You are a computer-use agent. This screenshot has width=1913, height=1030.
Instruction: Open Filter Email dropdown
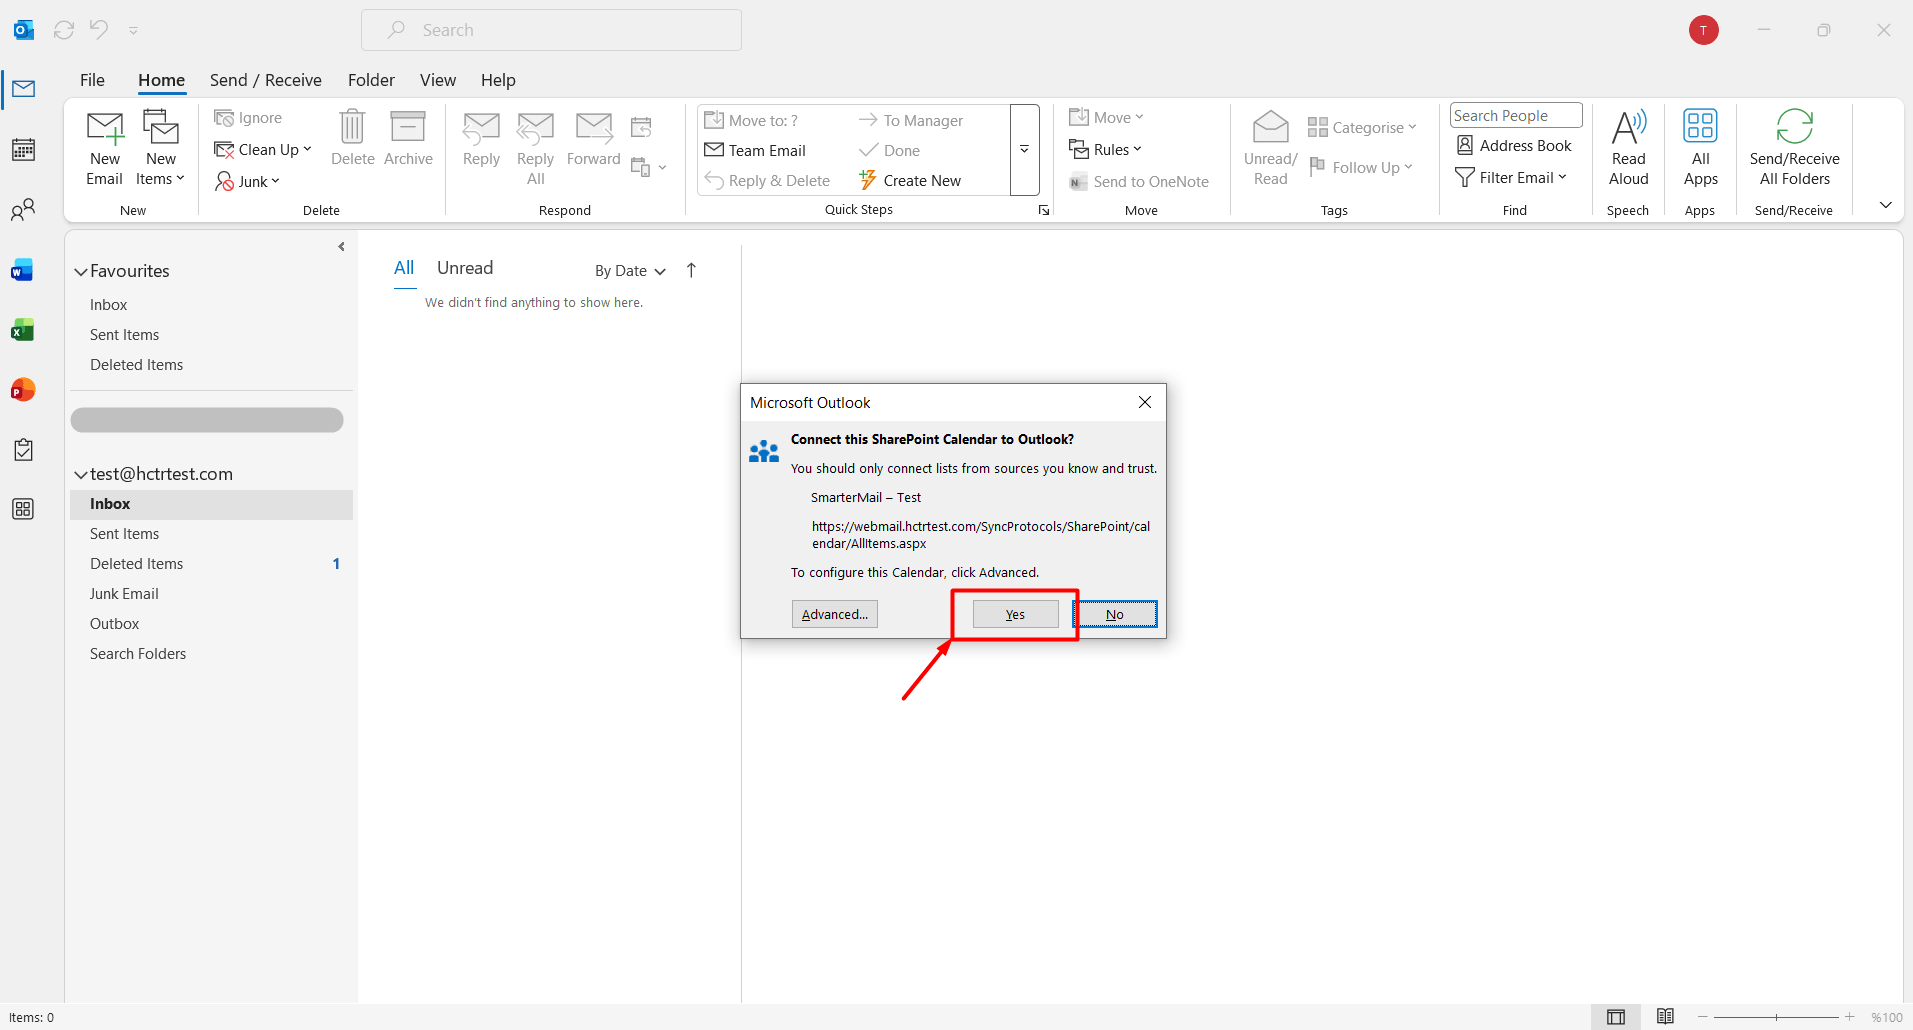1511,178
